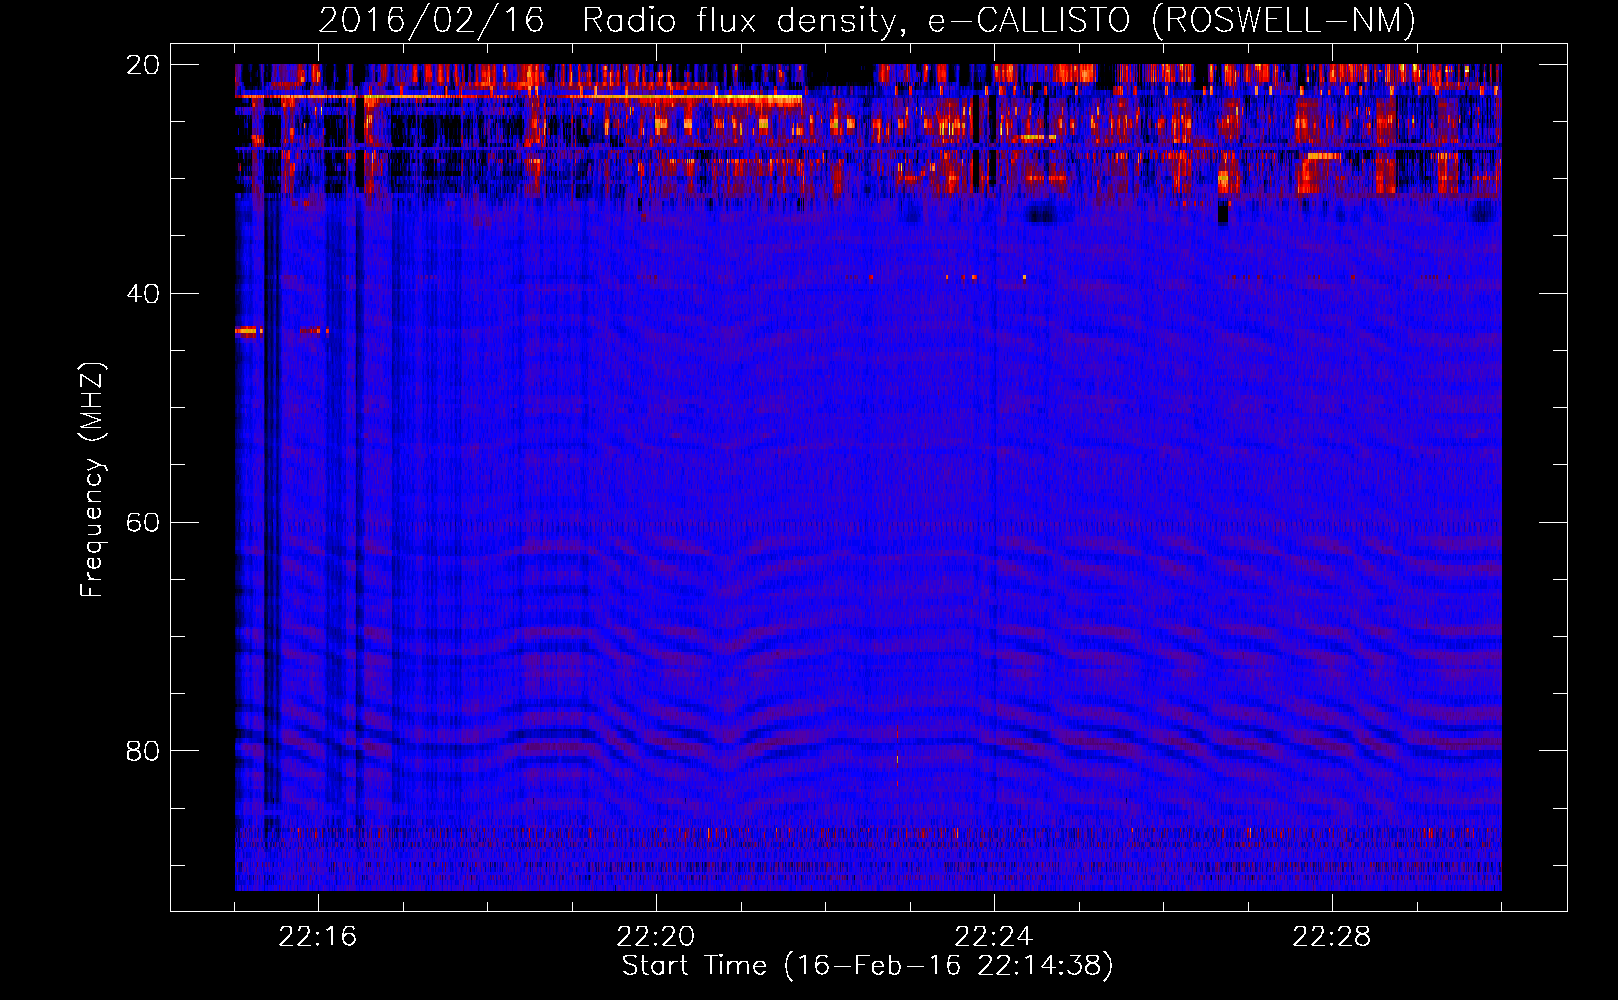The width and height of the screenshot is (1618, 1000).
Task: Click the 'Frequency (MHZ)' axis label
Action: tap(92, 480)
